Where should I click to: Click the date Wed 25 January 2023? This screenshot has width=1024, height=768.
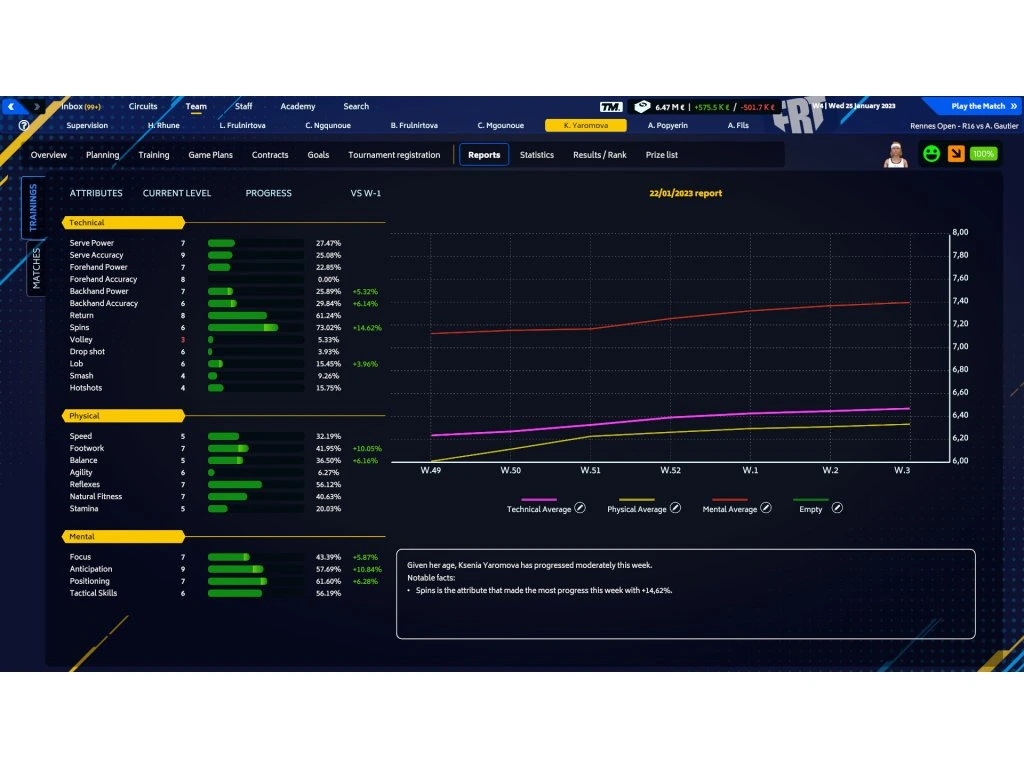click(862, 106)
